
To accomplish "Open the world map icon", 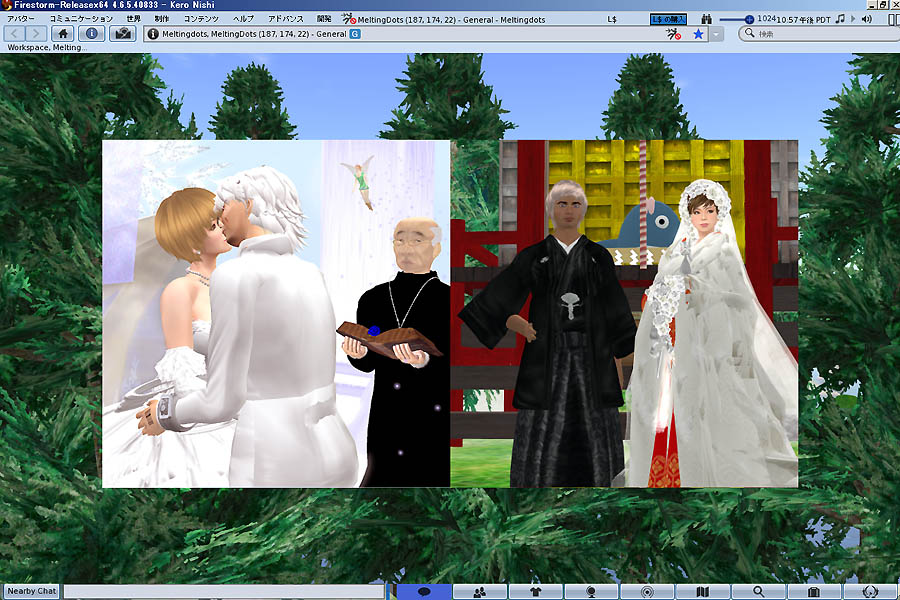I will [703, 592].
